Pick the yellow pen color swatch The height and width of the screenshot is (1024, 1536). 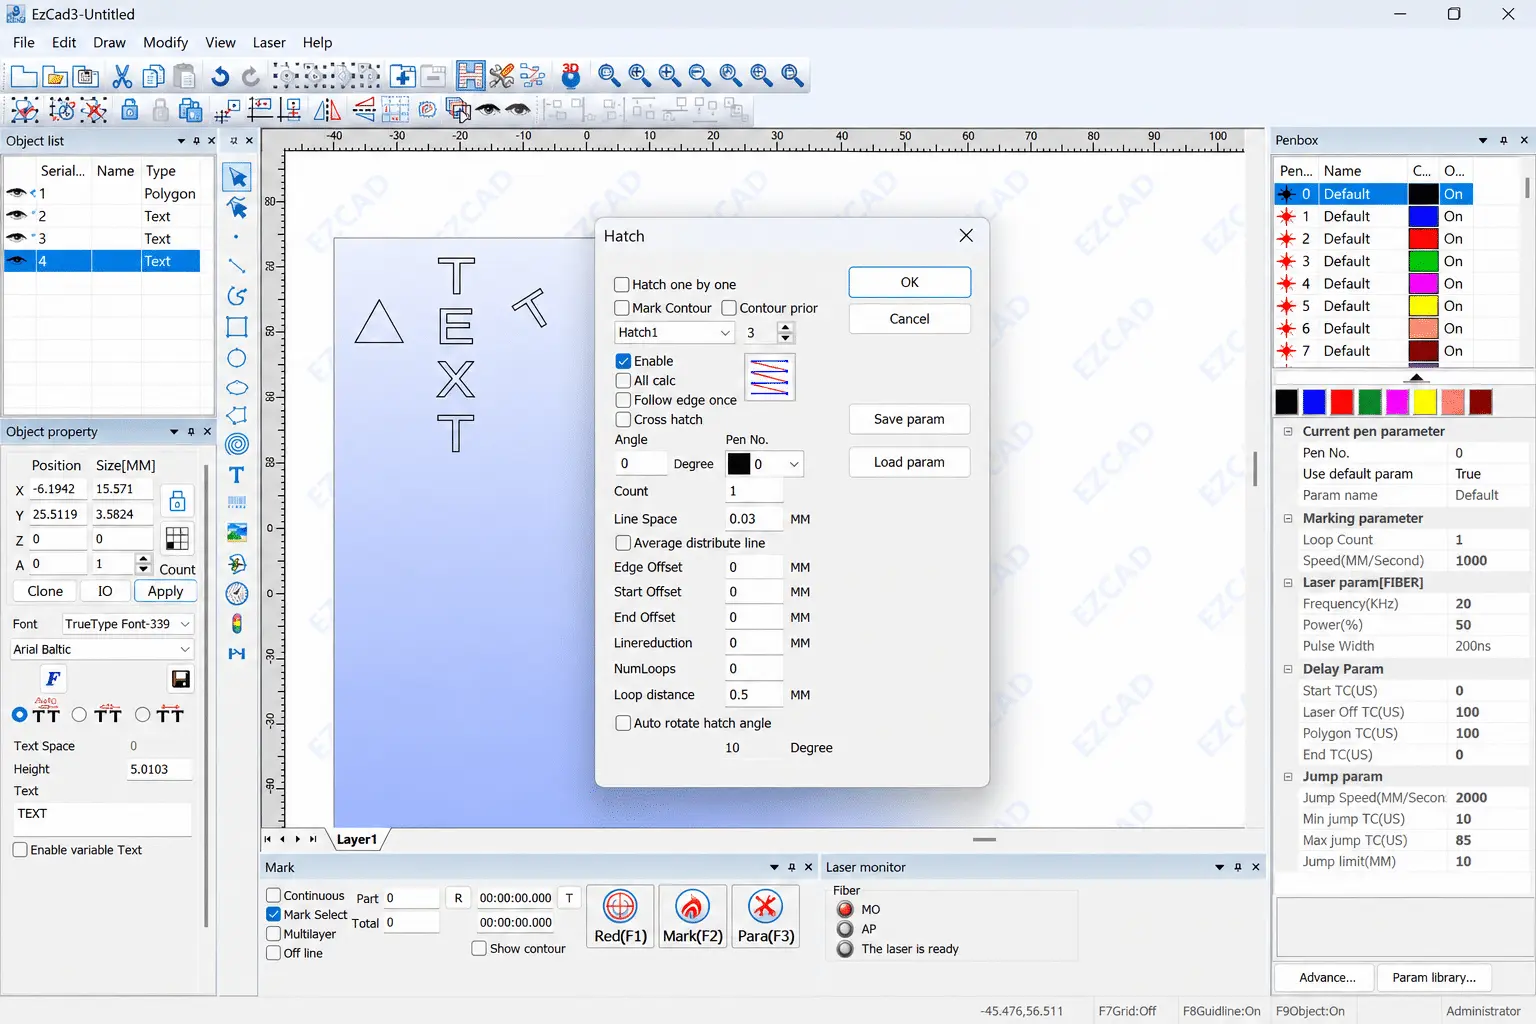coord(1425,402)
